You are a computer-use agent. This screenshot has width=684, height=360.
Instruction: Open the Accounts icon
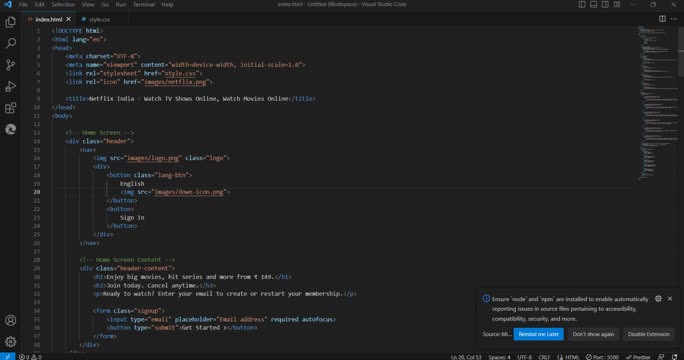pos(10,320)
